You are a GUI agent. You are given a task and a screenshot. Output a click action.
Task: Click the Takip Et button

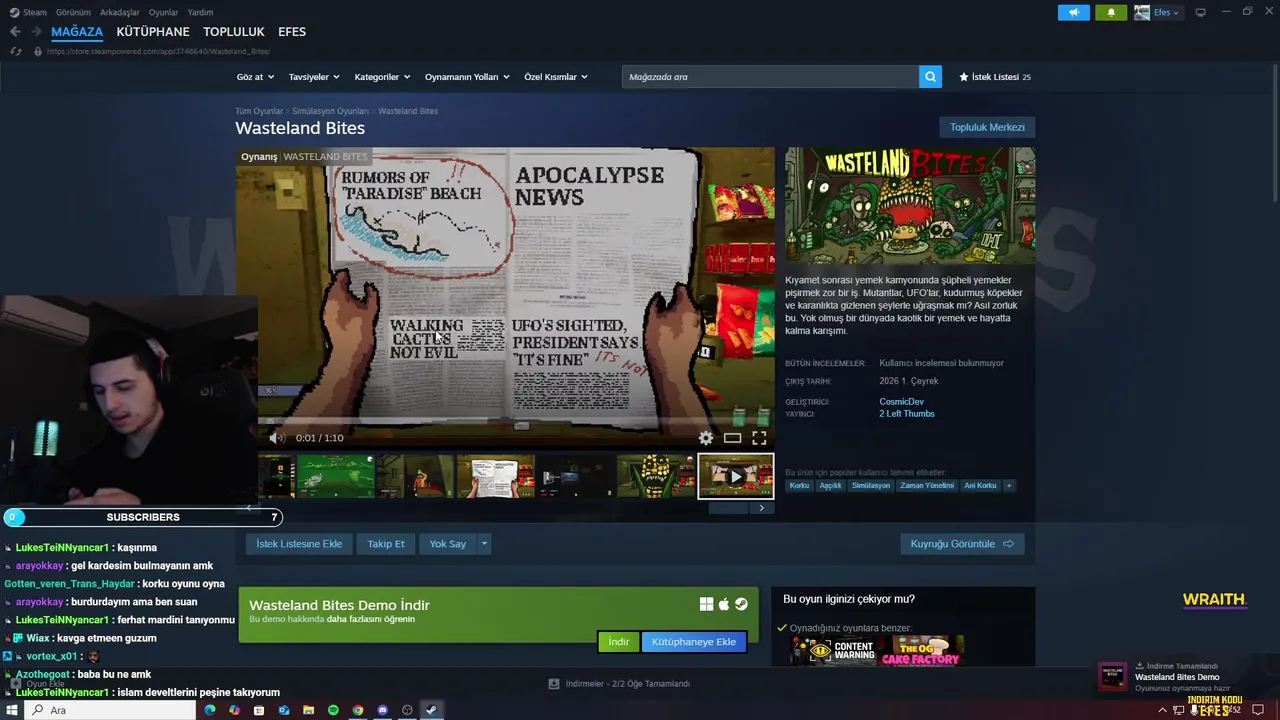386,544
